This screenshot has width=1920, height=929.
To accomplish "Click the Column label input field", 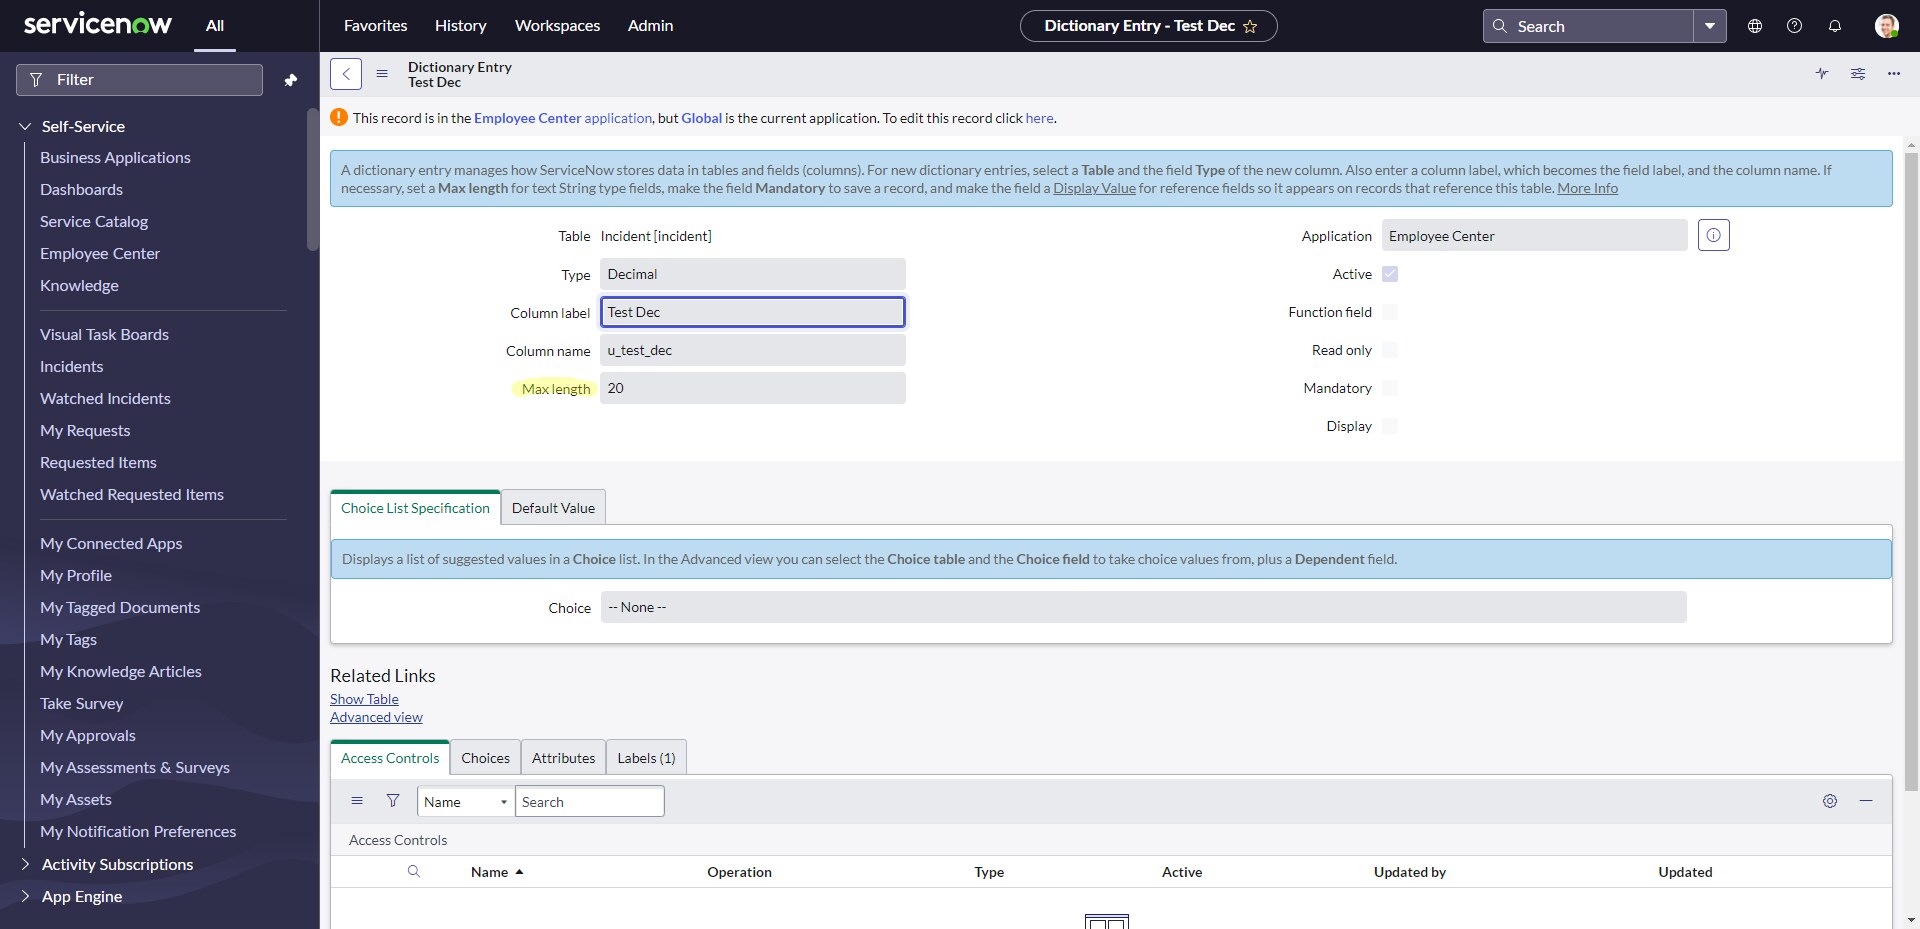I will click(x=753, y=312).
